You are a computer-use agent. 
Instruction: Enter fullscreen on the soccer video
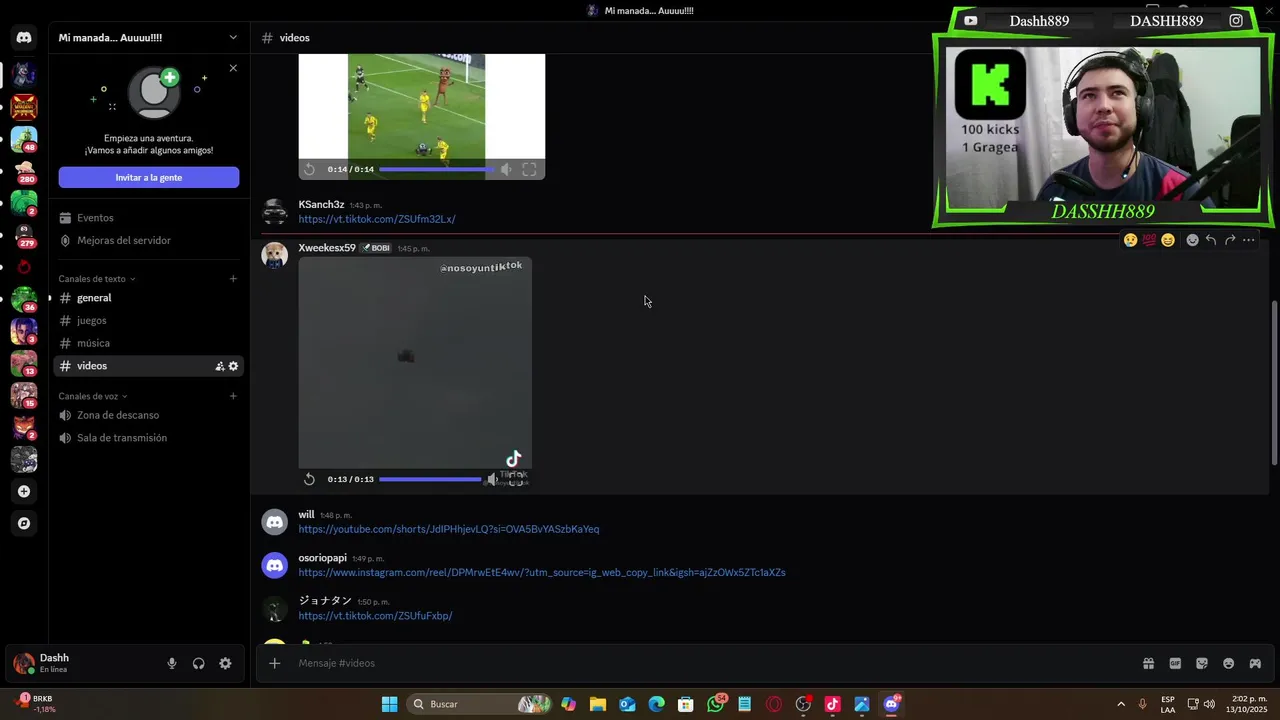tap(529, 169)
